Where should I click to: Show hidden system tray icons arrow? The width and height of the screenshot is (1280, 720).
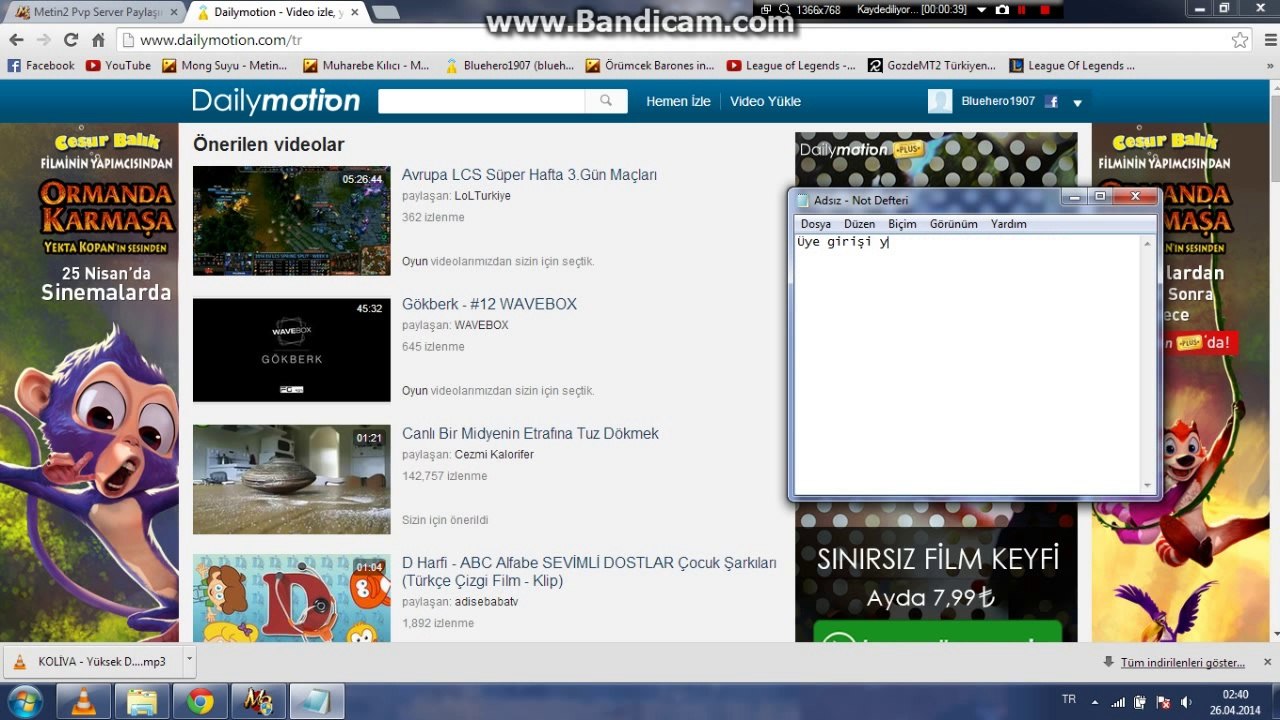(x=1095, y=702)
